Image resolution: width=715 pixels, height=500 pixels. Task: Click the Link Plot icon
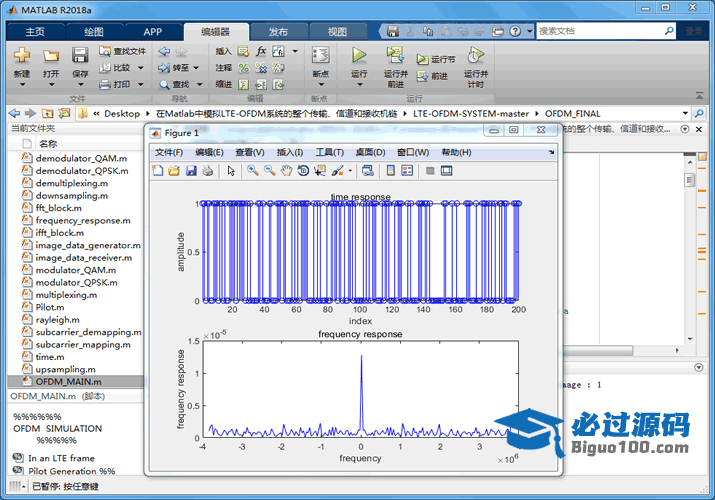click(x=368, y=171)
